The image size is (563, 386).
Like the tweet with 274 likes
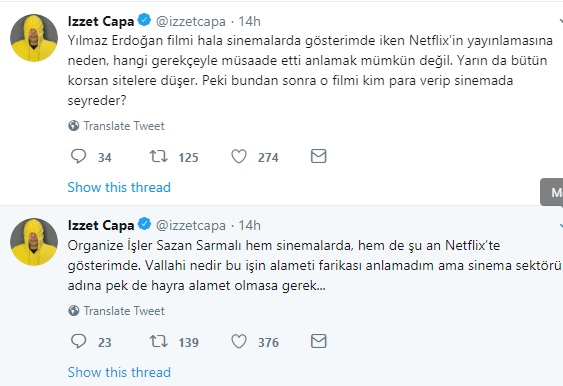pos(239,156)
